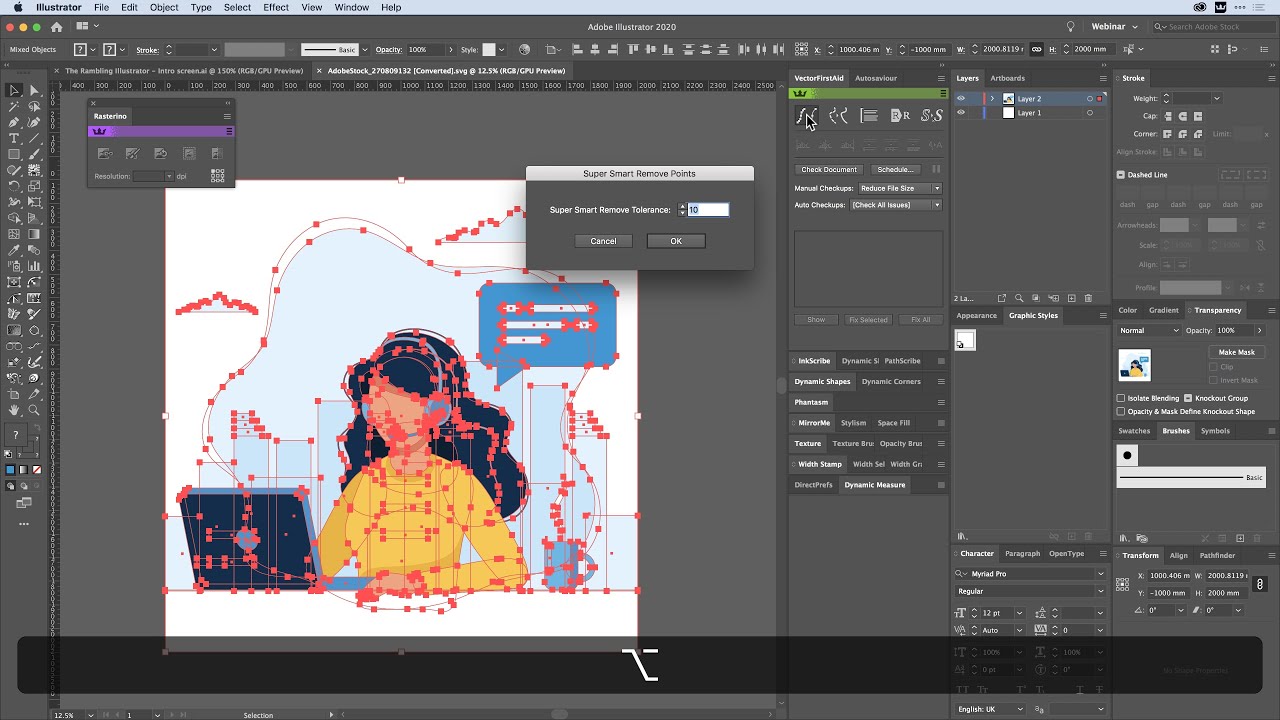Open the Effect menu
The height and width of the screenshot is (720, 1280).
point(276,7)
